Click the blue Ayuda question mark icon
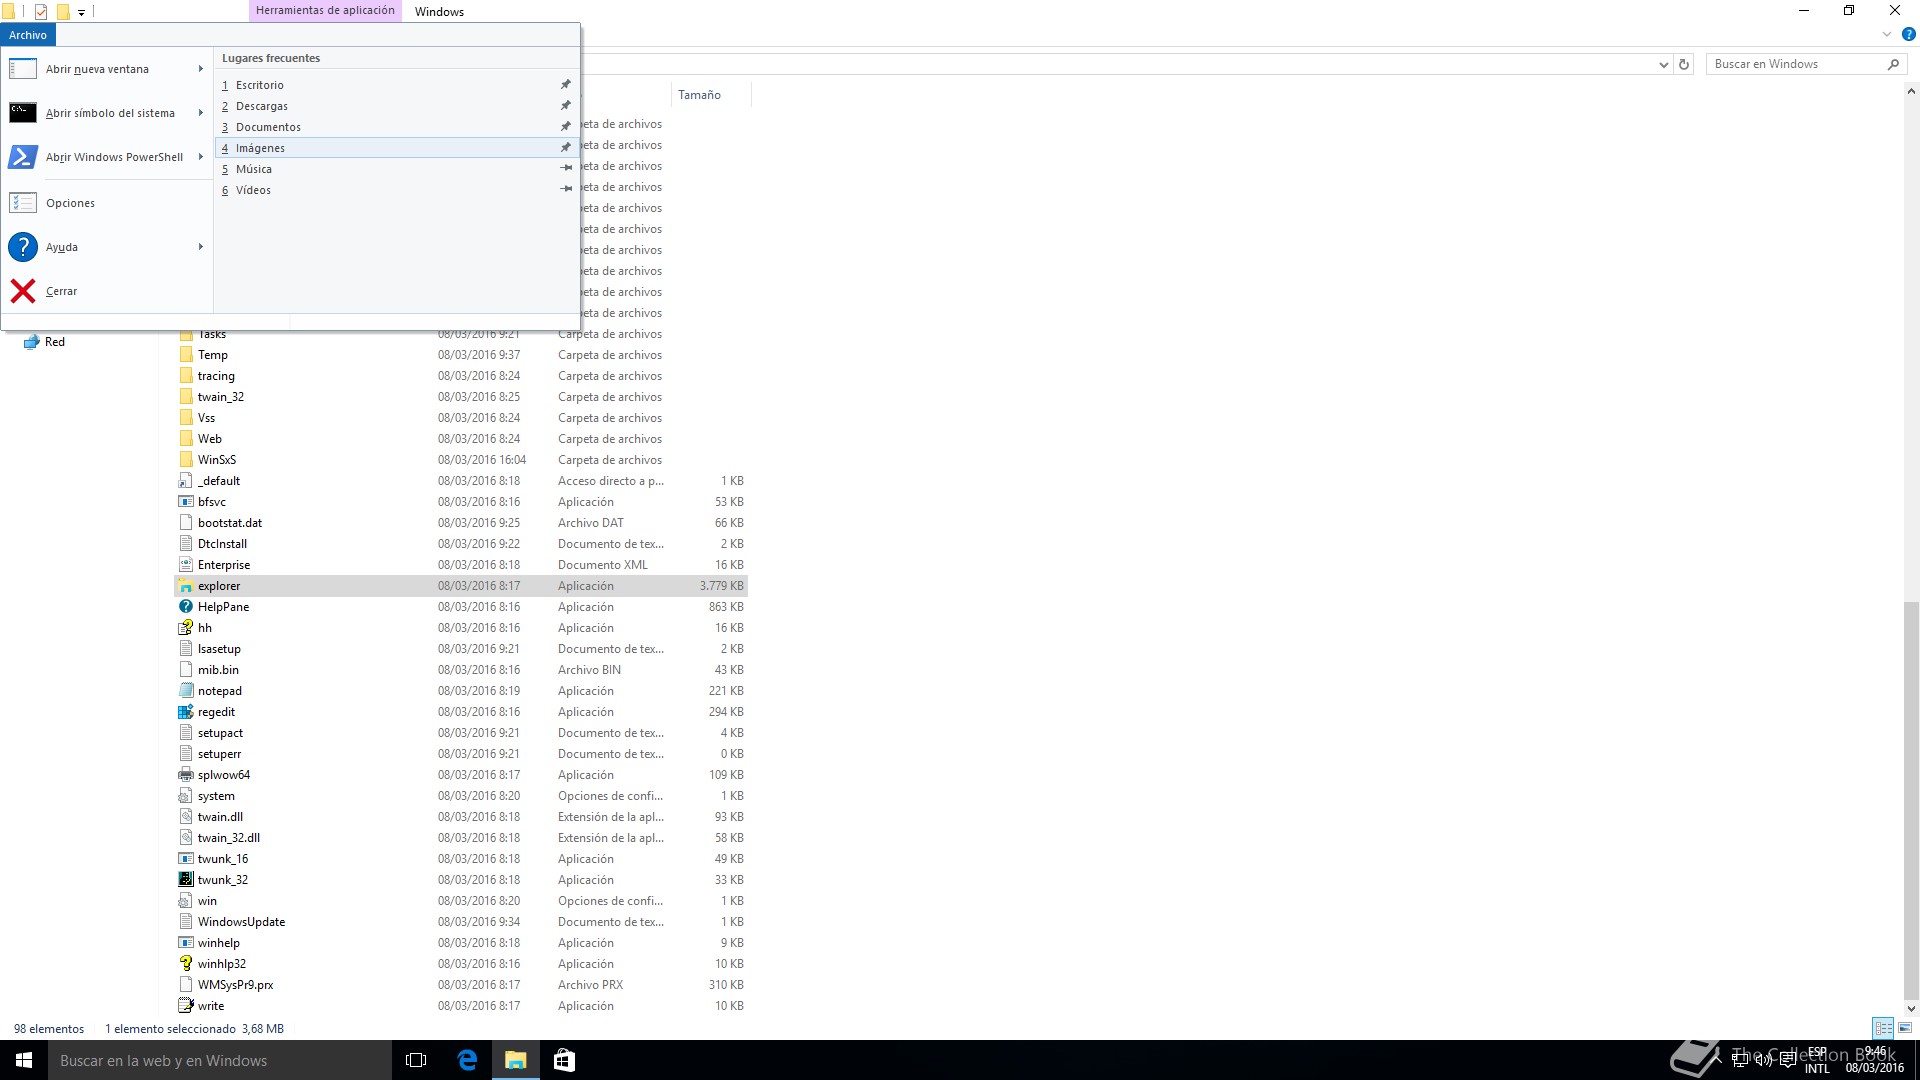 click(23, 247)
